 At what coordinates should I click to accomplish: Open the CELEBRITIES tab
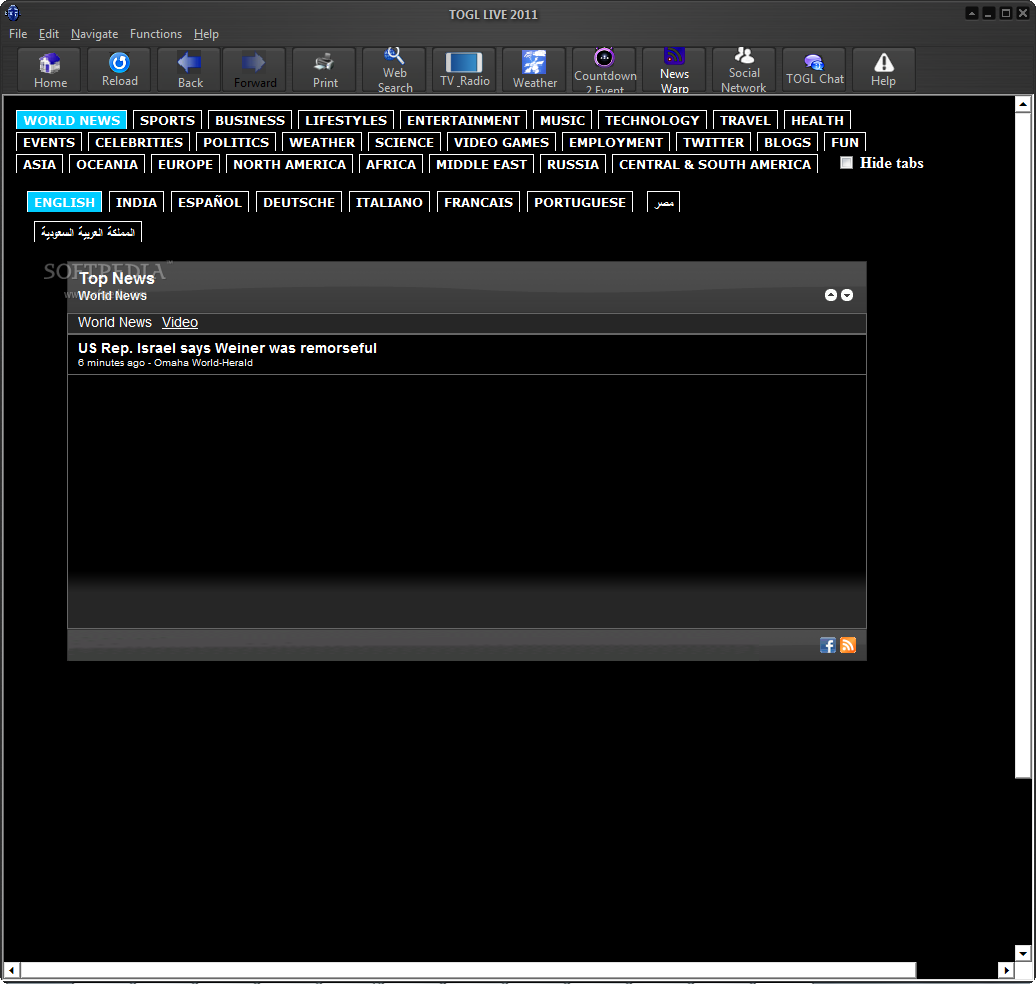click(139, 142)
